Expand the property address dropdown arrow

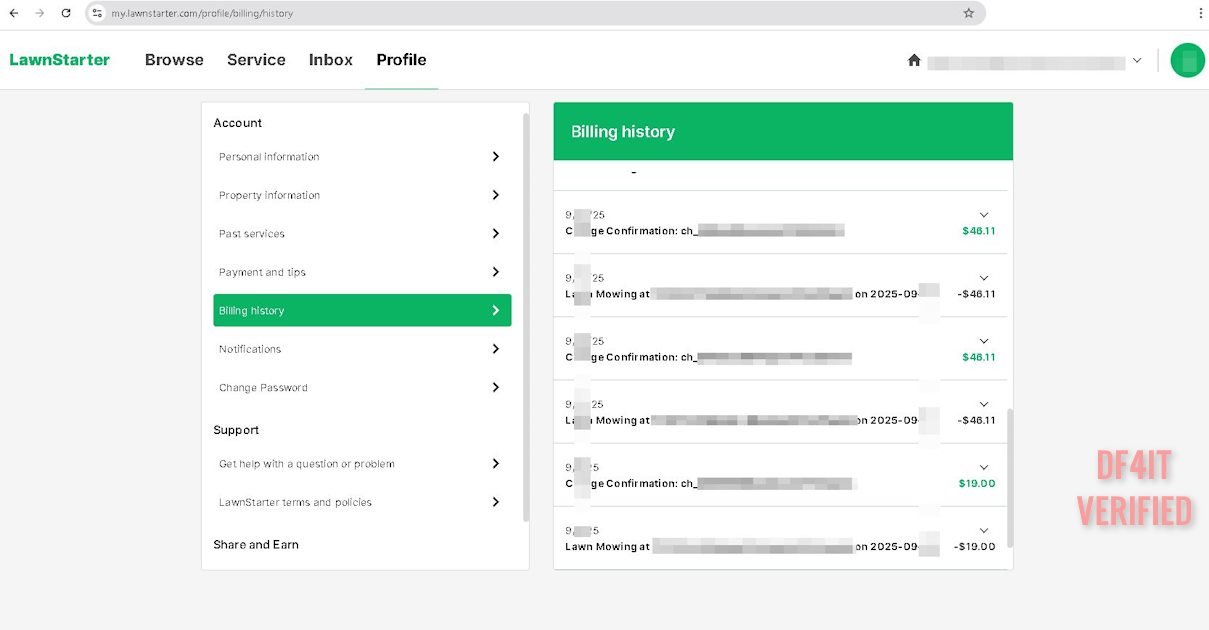pos(1136,61)
